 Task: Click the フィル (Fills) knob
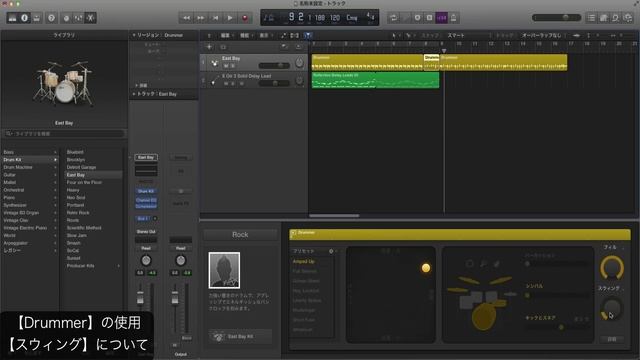(611, 268)
